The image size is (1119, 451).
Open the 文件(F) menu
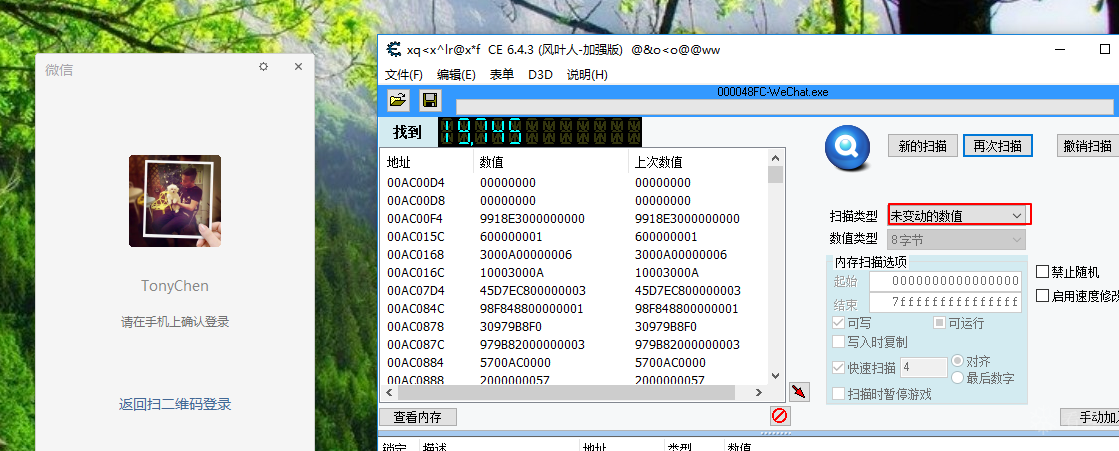pyautogui.click(x=404, y=75)
